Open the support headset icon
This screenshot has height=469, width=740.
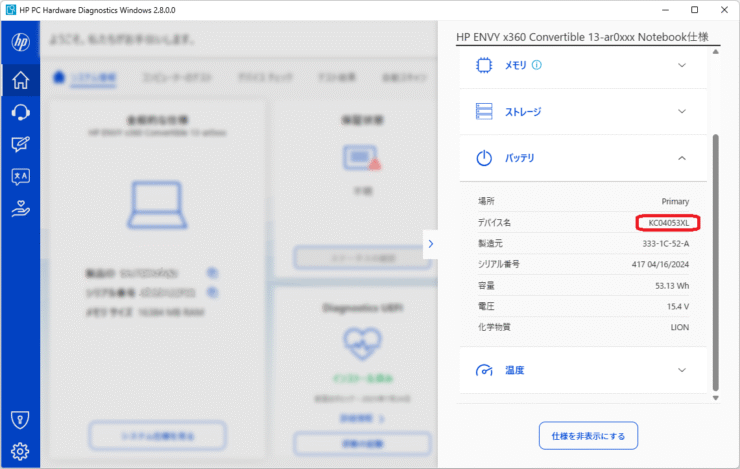pos(20,112)
